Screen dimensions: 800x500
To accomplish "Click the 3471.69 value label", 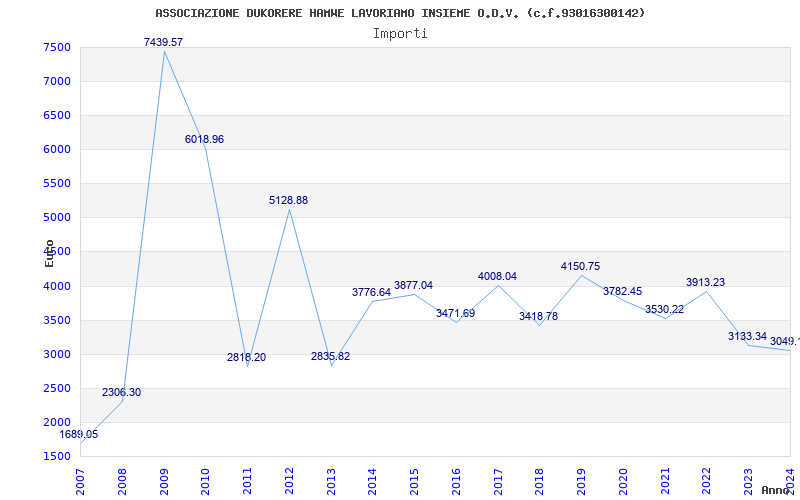I will 456,313.
